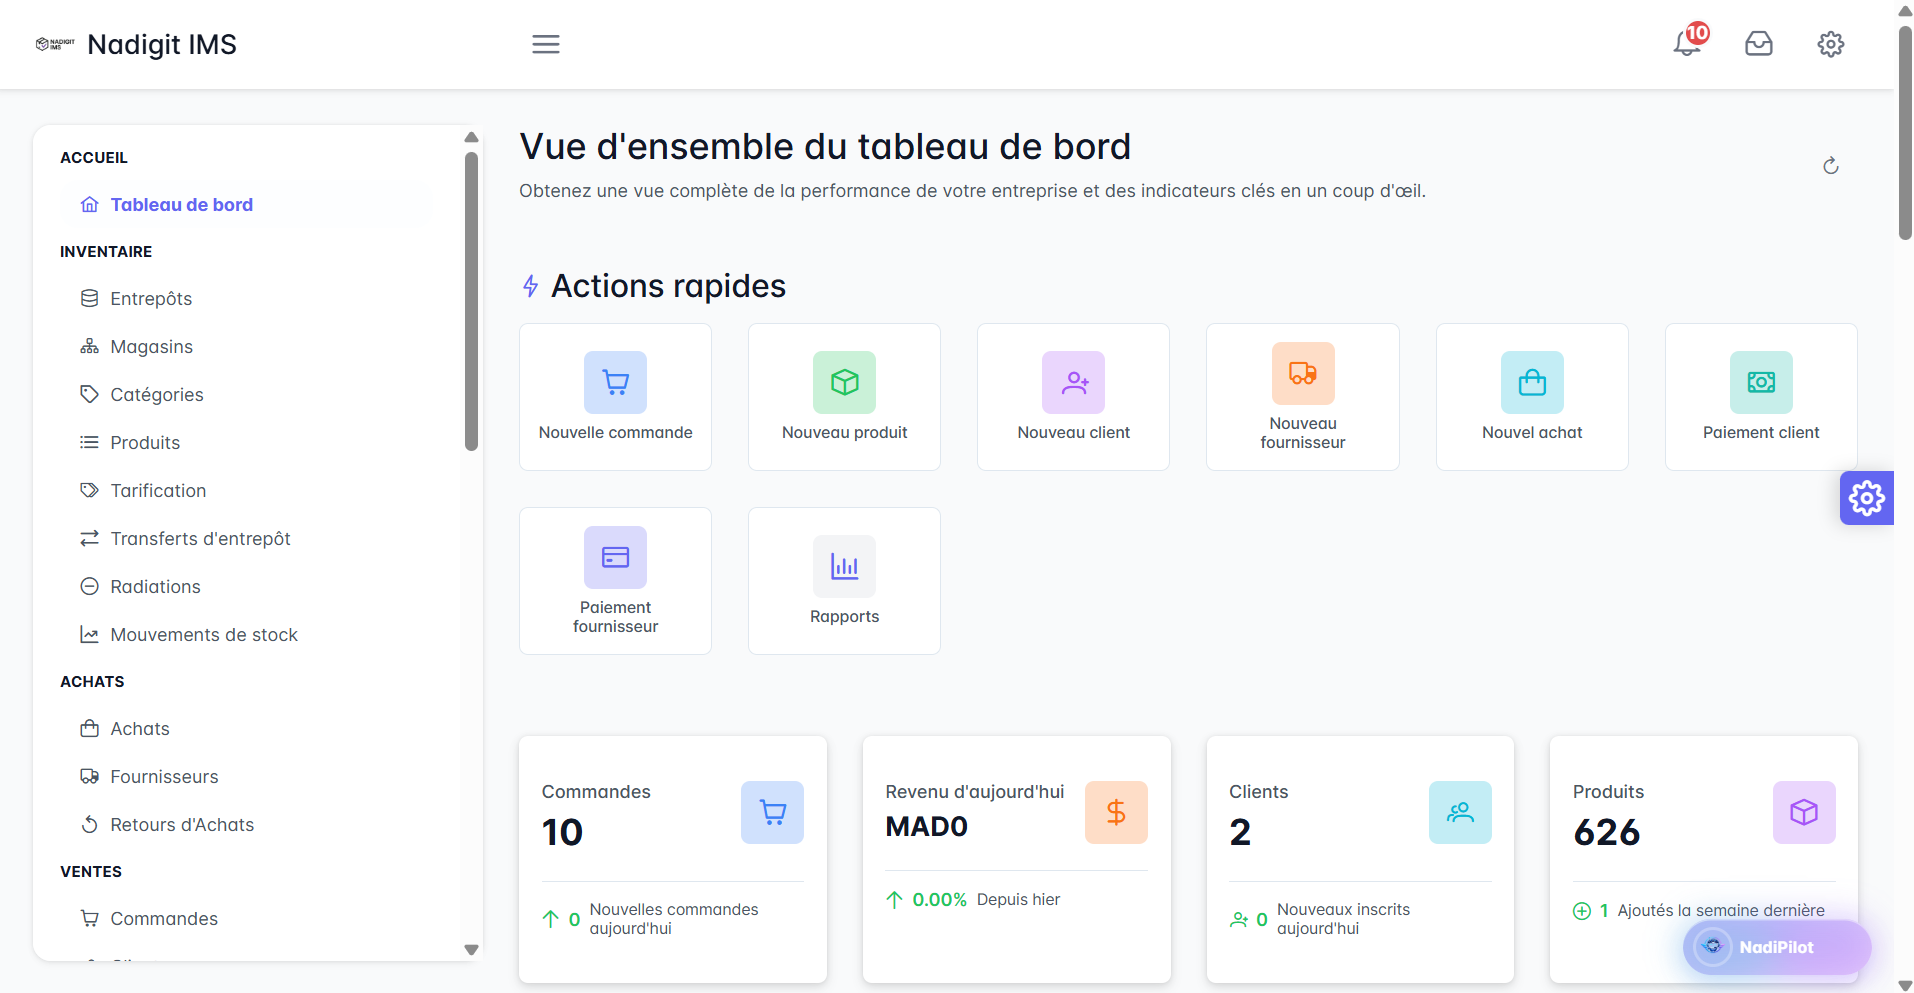
Task: Click the Nadigit IMS title text
Action: pos(162,44)
